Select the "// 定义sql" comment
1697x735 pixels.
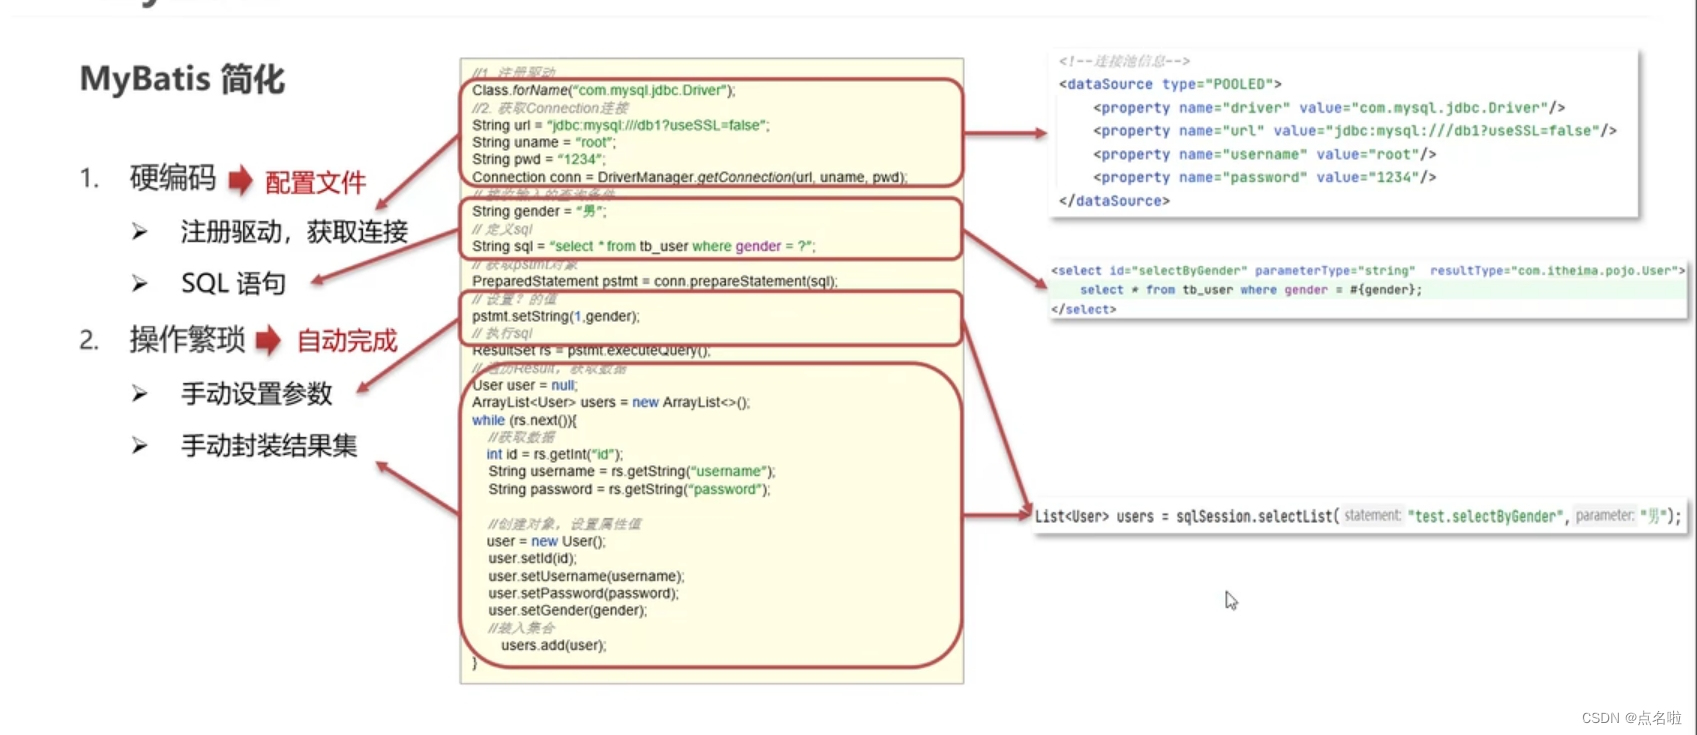pos(502,229)
